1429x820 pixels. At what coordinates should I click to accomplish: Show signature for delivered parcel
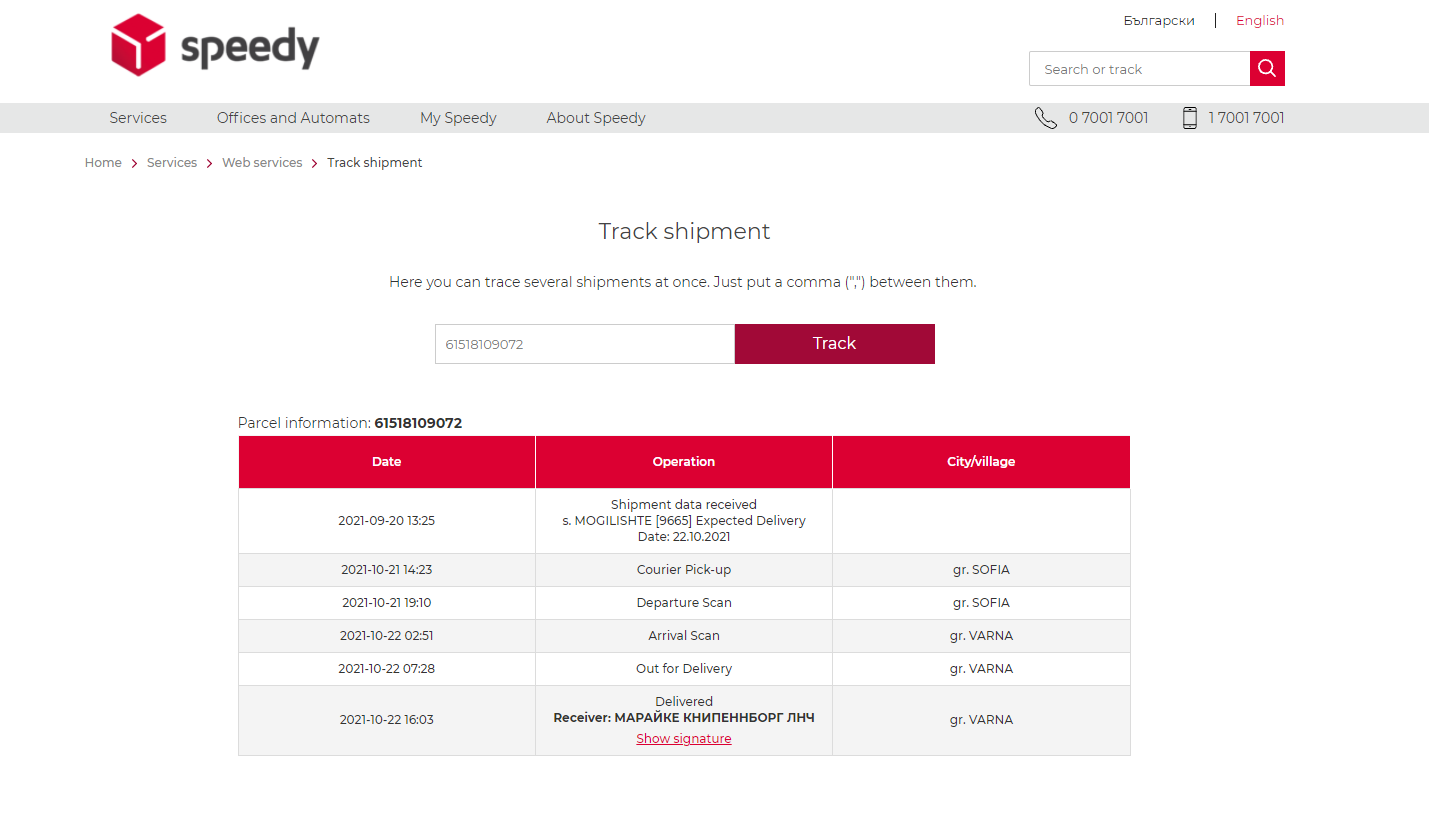pos(684,739)
